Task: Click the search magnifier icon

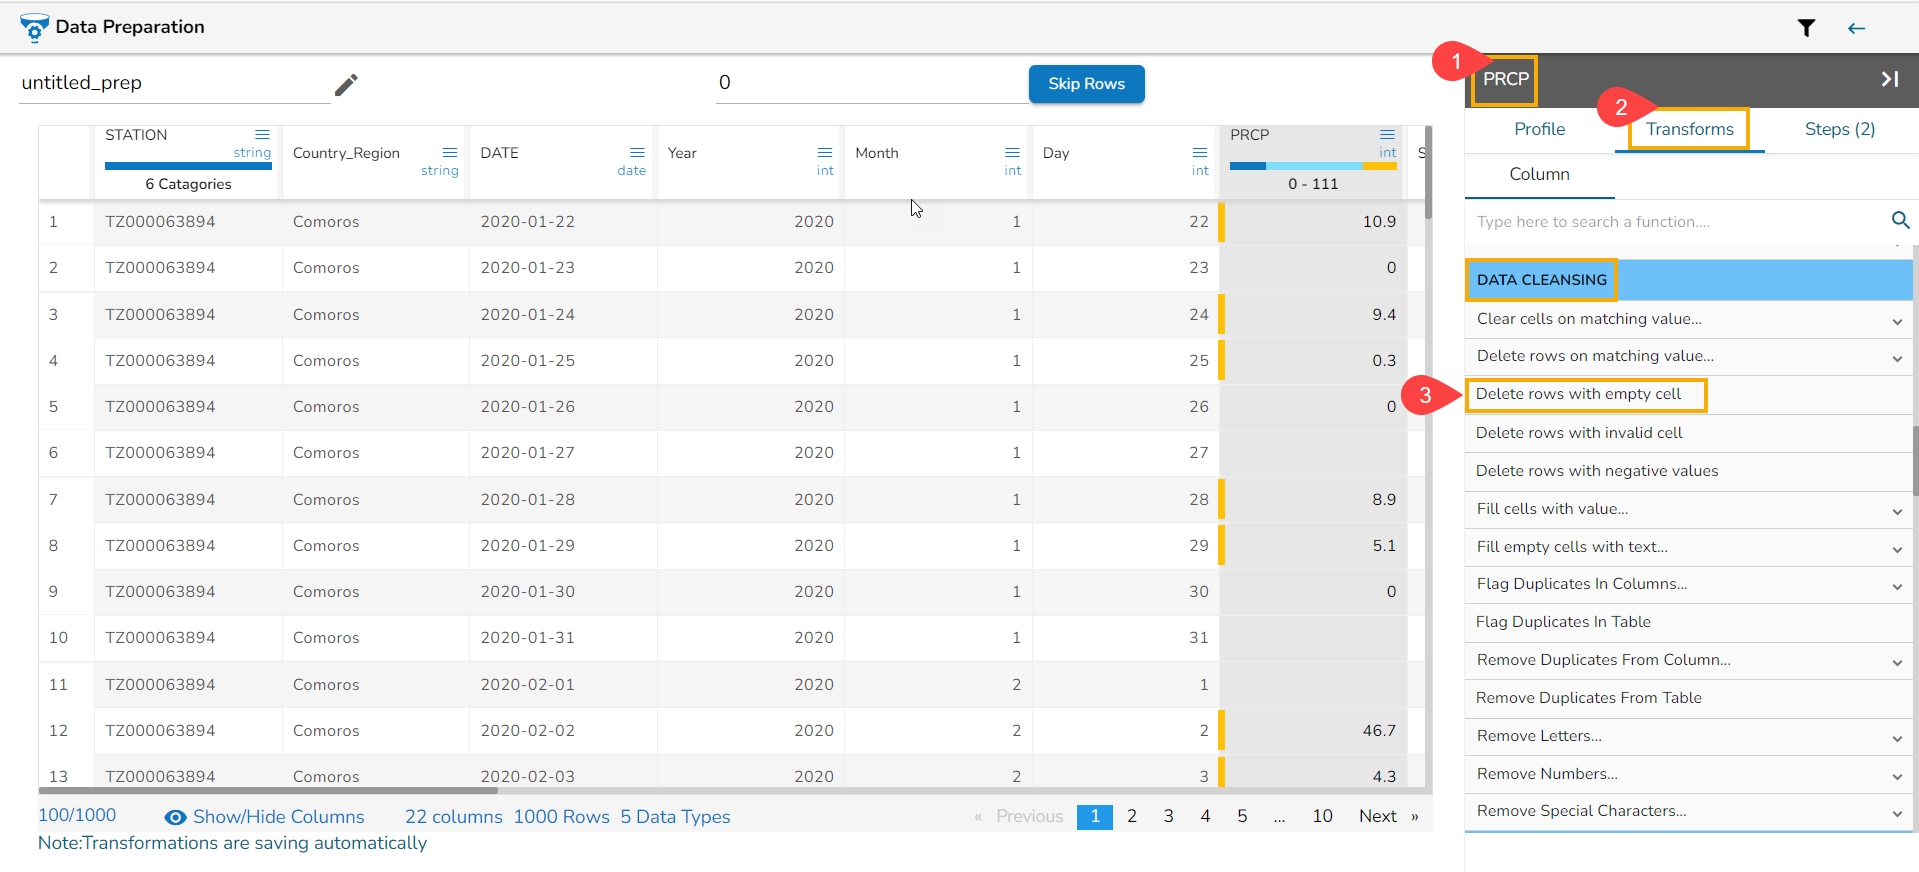Action: point(1900,220)
